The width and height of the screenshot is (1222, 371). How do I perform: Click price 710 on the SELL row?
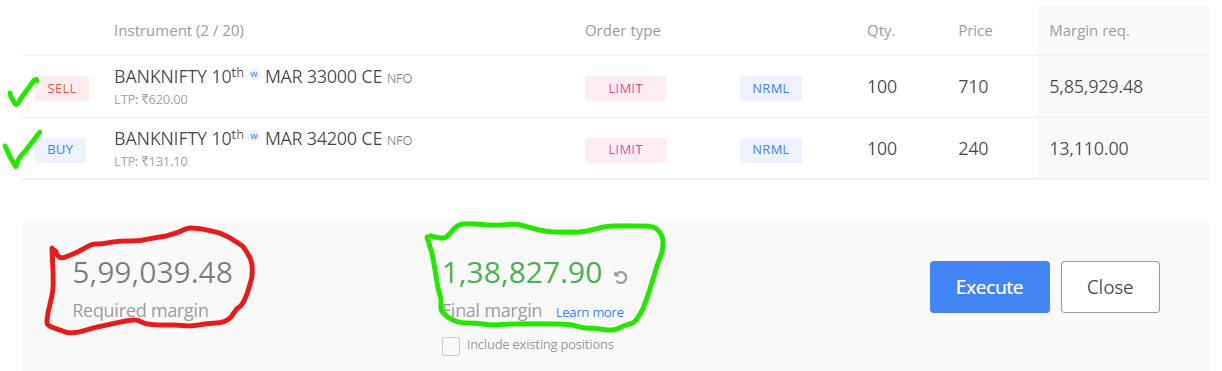(x=973, y=87)
